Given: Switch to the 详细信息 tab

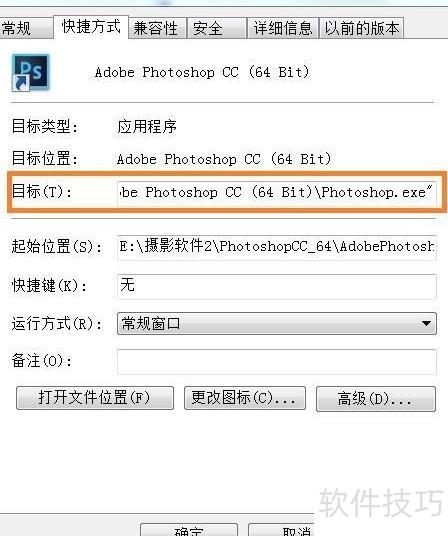Looking at the screenshot, I should click(283, 28).
